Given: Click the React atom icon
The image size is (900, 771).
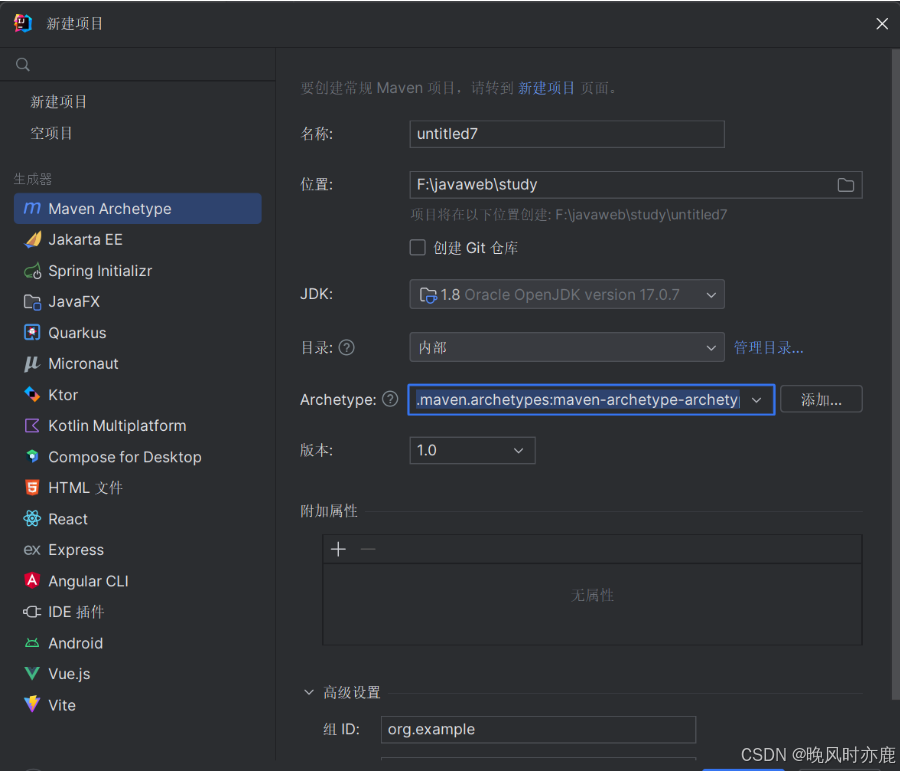Looking at the screenshot, I should tap(32, 518).
